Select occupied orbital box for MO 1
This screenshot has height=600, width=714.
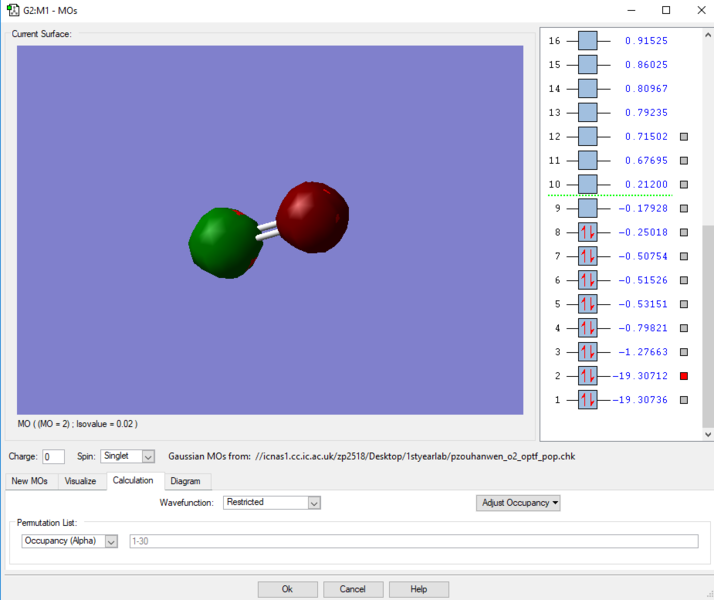click(587, 400)
